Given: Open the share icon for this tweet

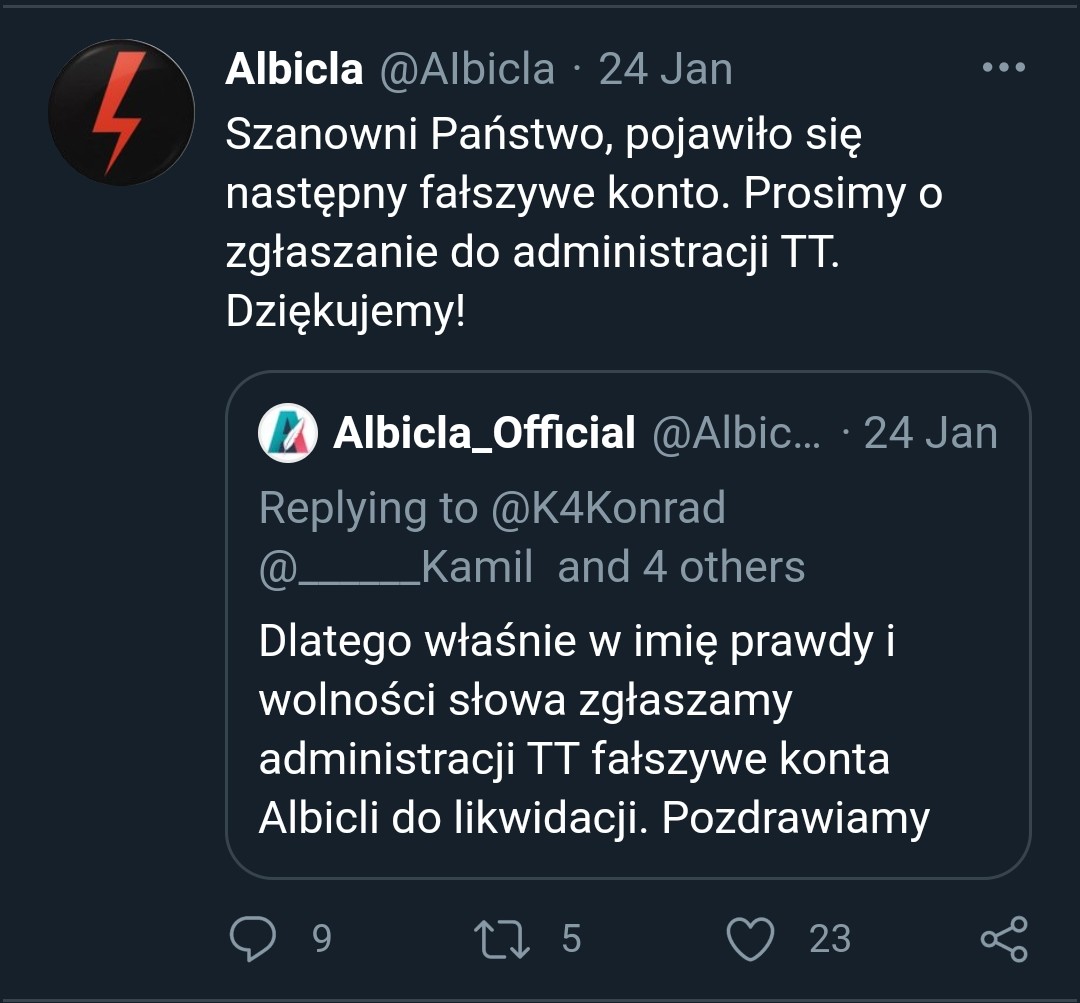Looking at the screenshot, I should 1003,939.
